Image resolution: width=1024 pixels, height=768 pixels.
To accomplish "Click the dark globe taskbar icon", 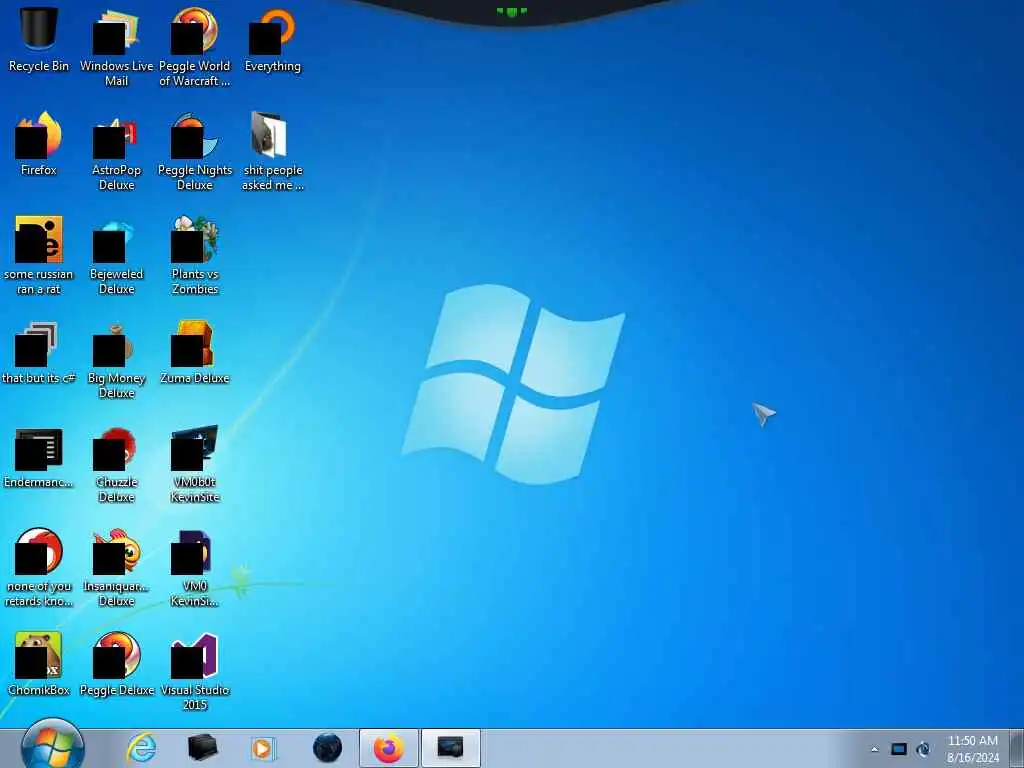I will [327, 748].
